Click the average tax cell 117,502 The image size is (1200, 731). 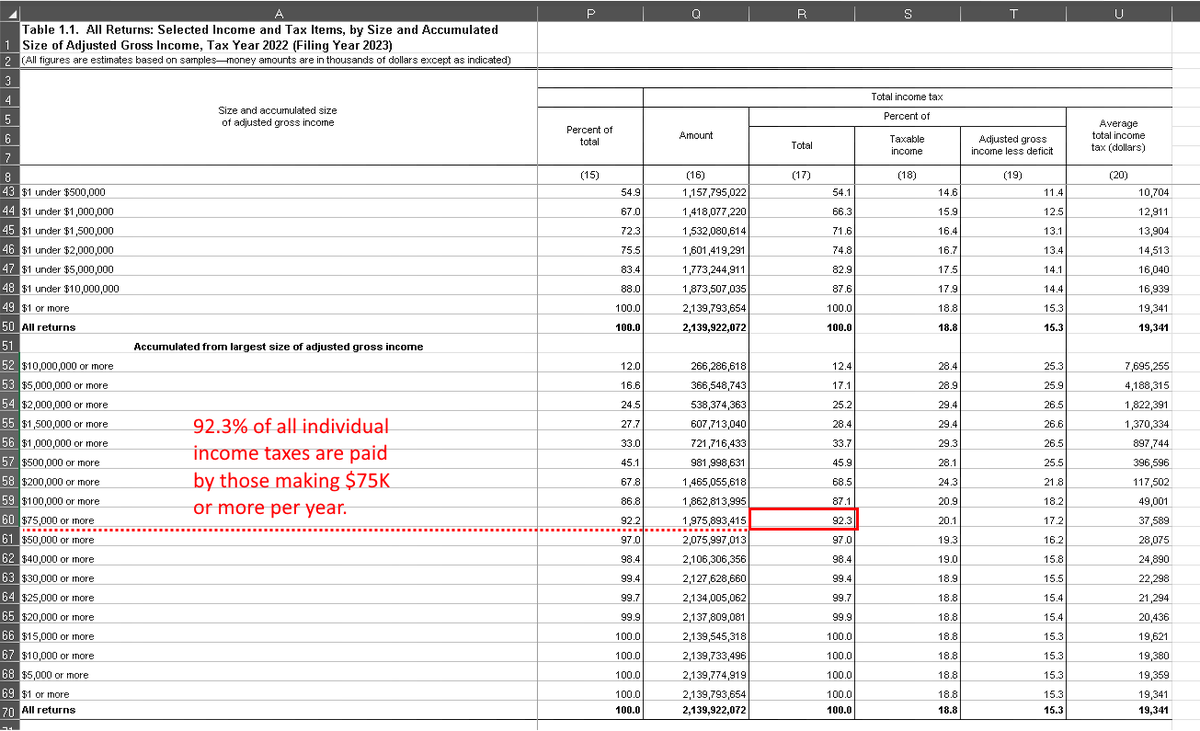[x=1120, y=481]
